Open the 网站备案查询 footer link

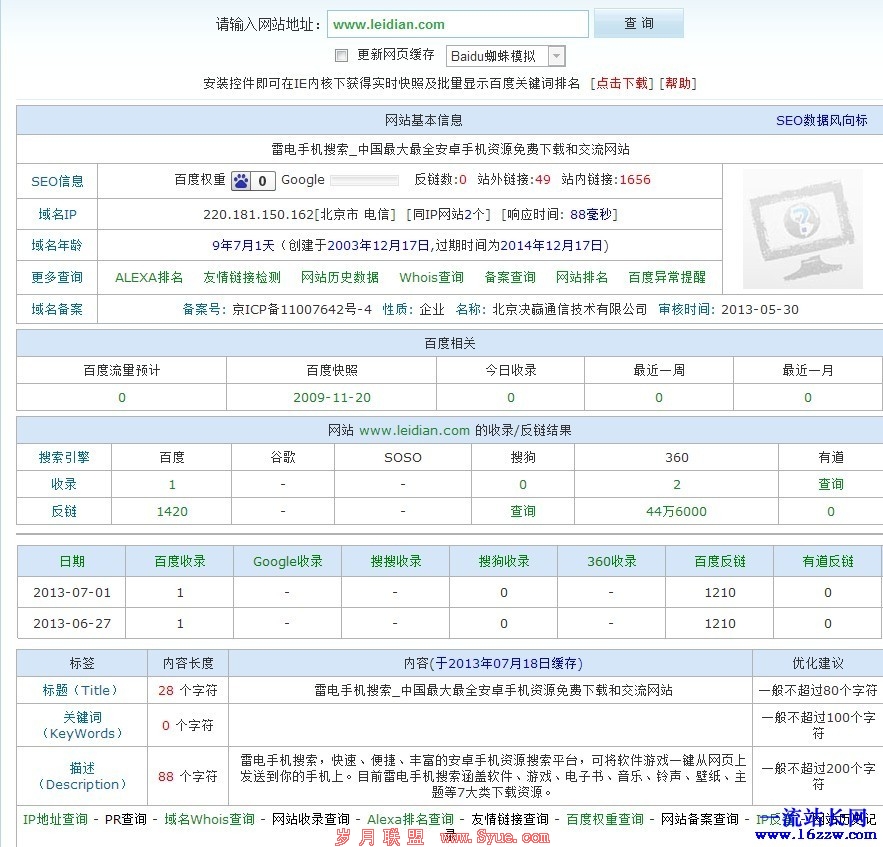pos(699,819)
